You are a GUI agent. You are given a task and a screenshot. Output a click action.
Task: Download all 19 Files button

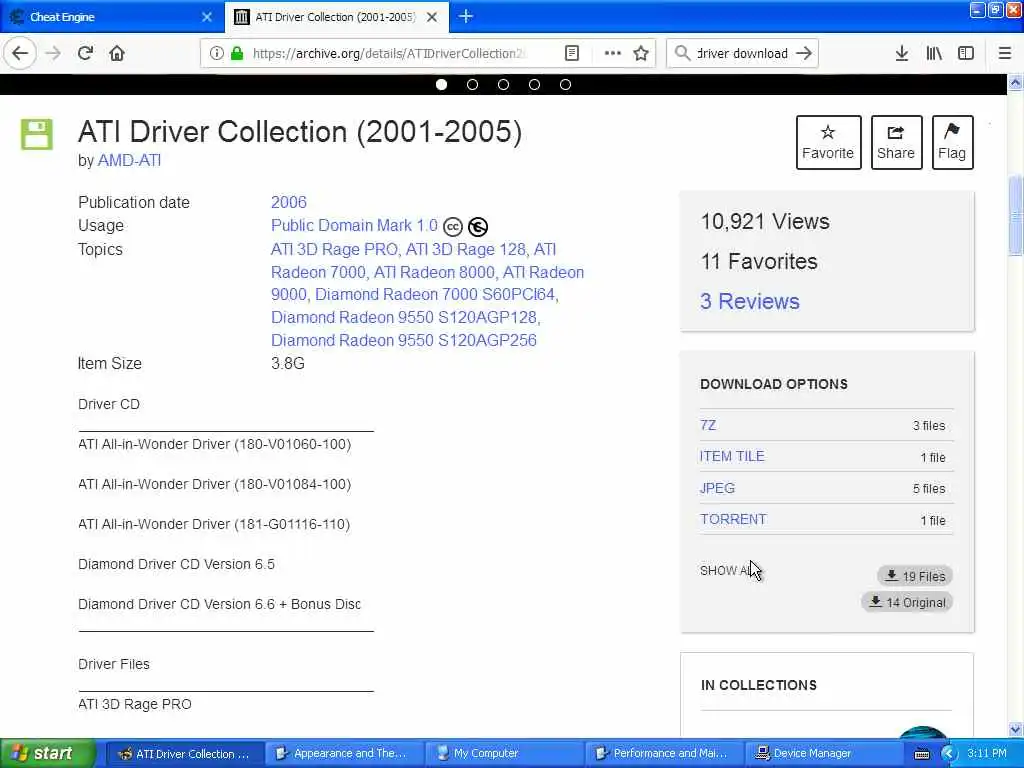pyautogui.click(x=915, y=576)
